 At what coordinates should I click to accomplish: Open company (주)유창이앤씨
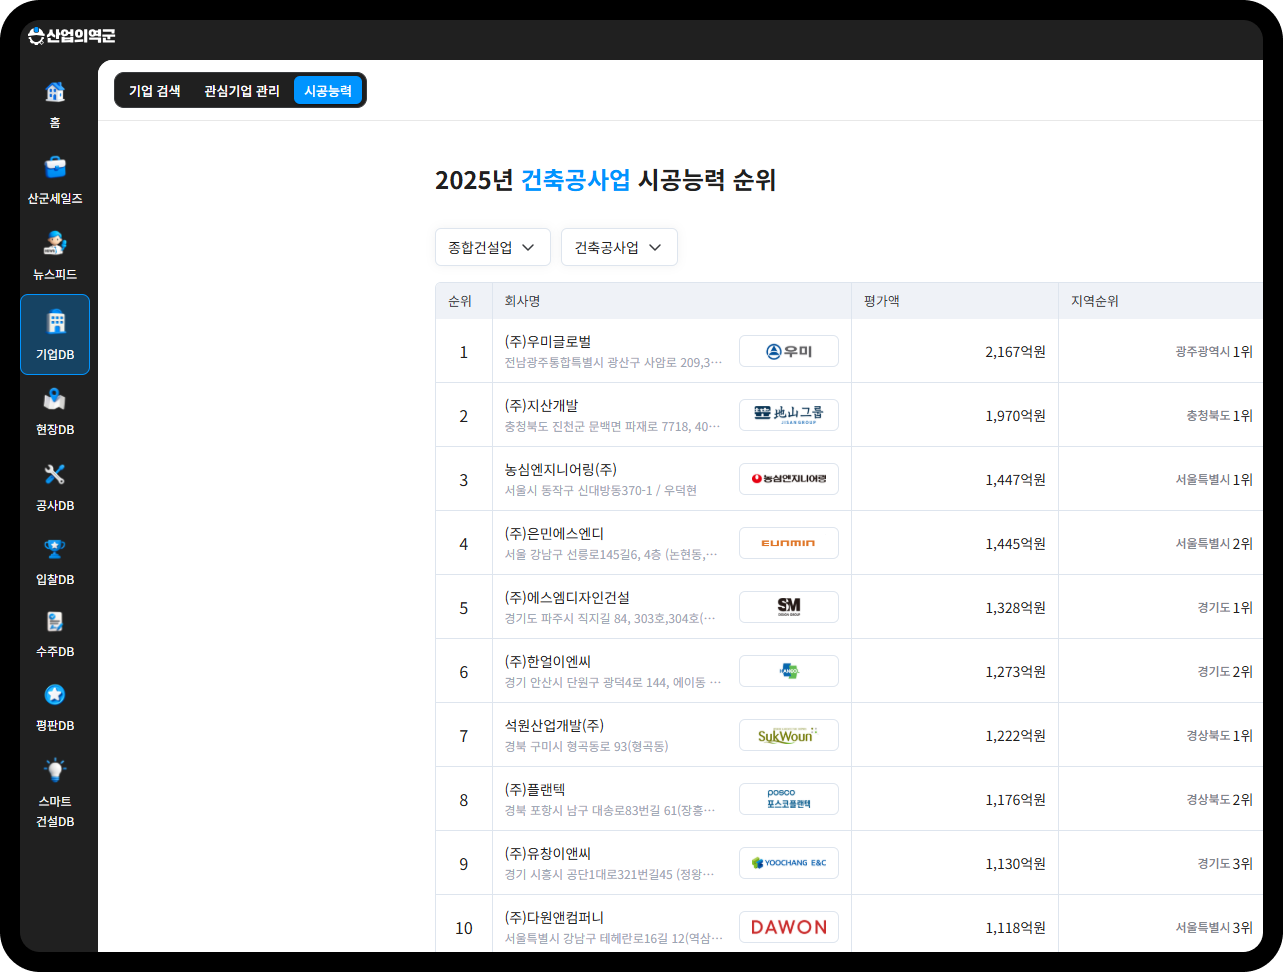pos(548,854)
